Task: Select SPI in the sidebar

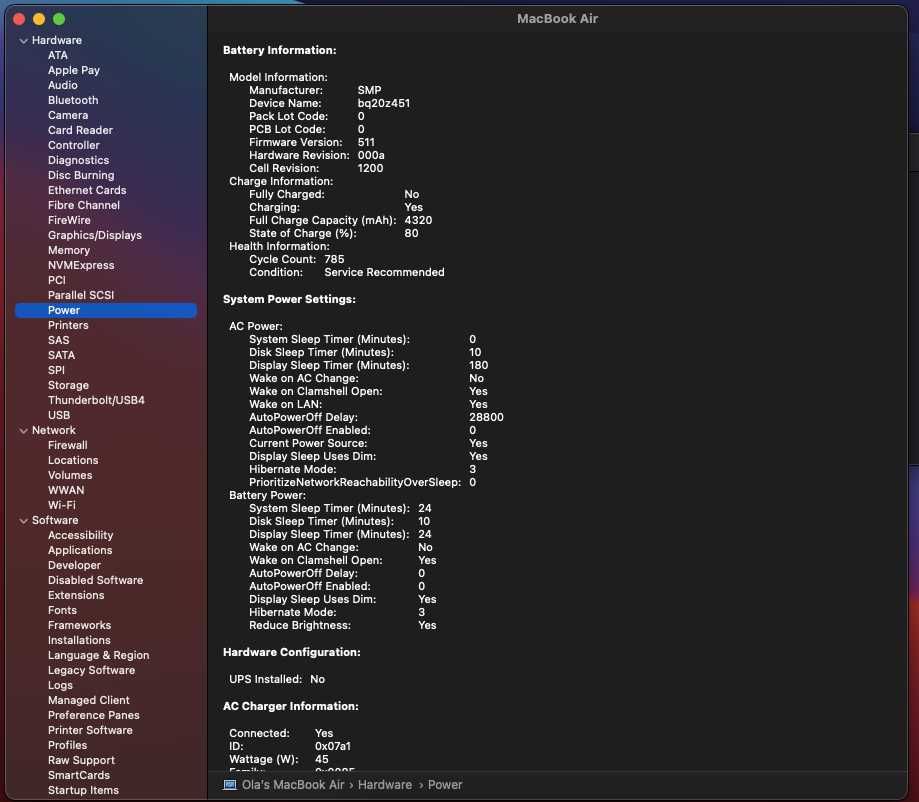Action: coord(56,370)
